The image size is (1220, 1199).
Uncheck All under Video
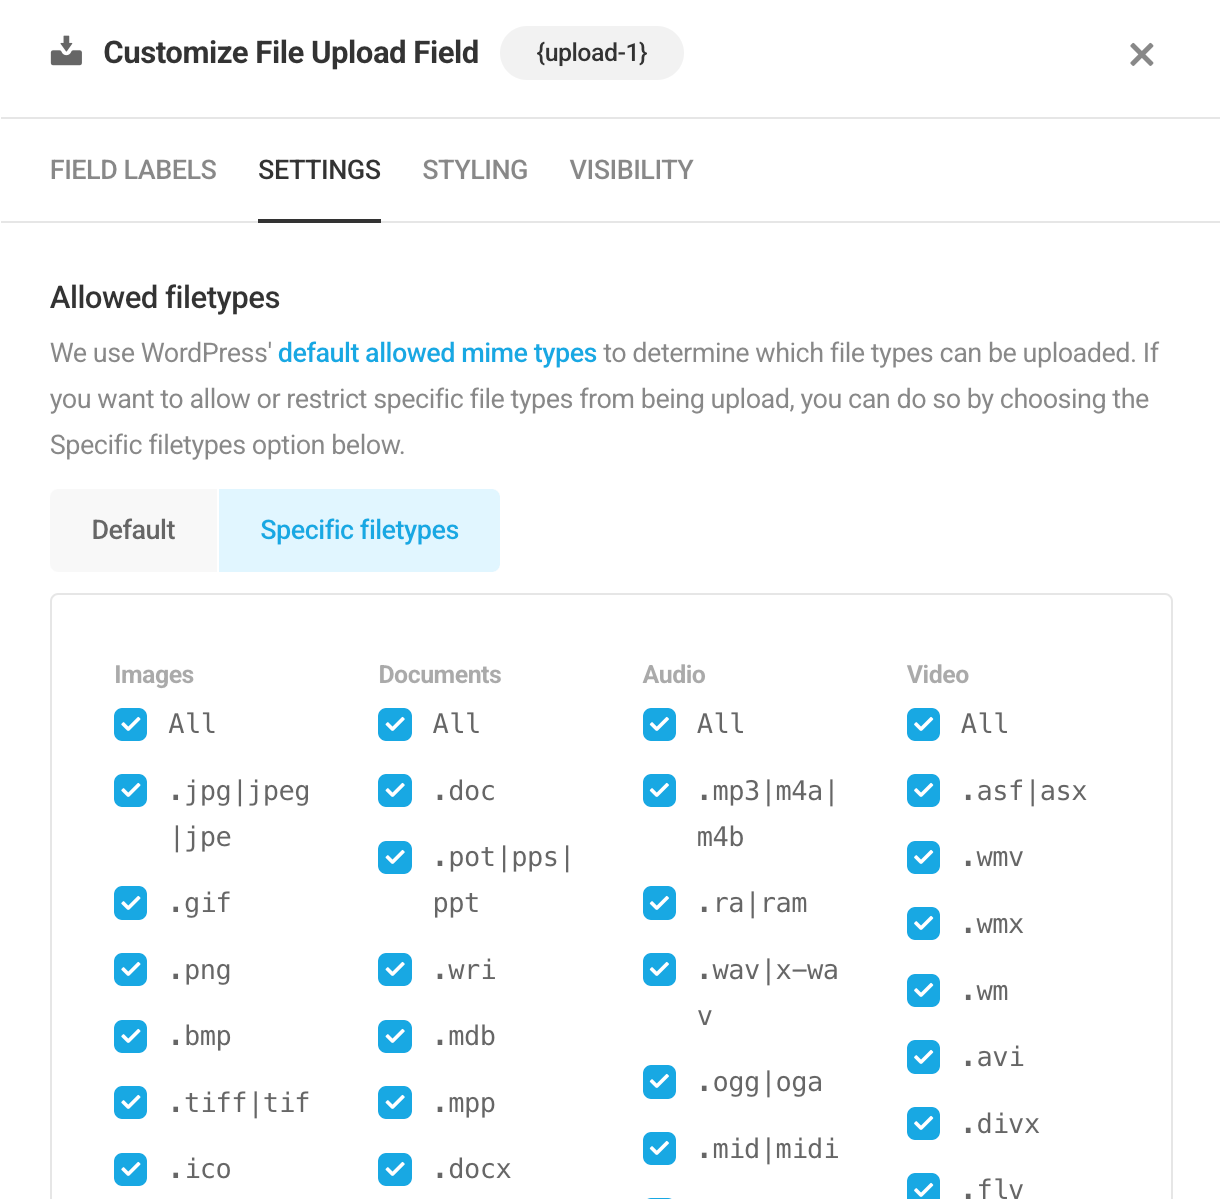(924, 725)
